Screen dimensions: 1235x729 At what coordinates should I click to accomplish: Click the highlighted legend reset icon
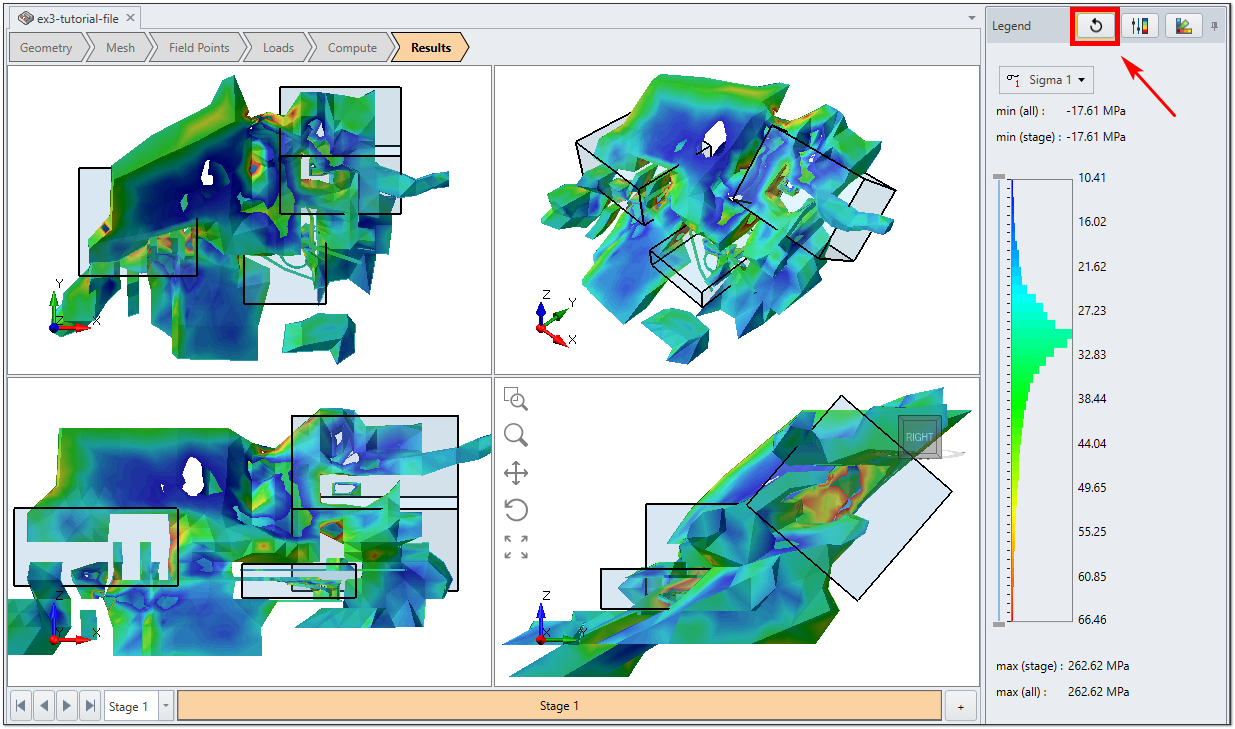1095,25
